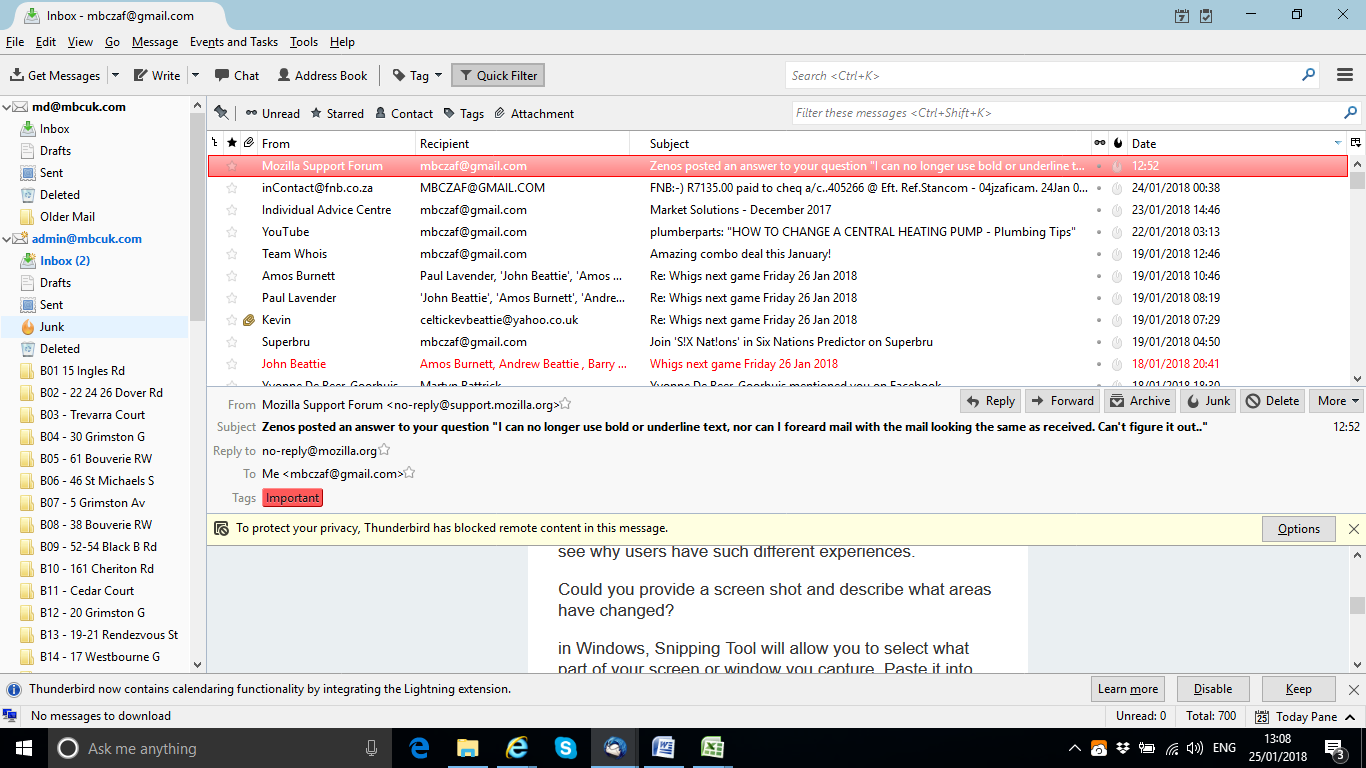
Task: Open Inbox (2) under admin@mbcuk.com
Action: click(65, 261)
